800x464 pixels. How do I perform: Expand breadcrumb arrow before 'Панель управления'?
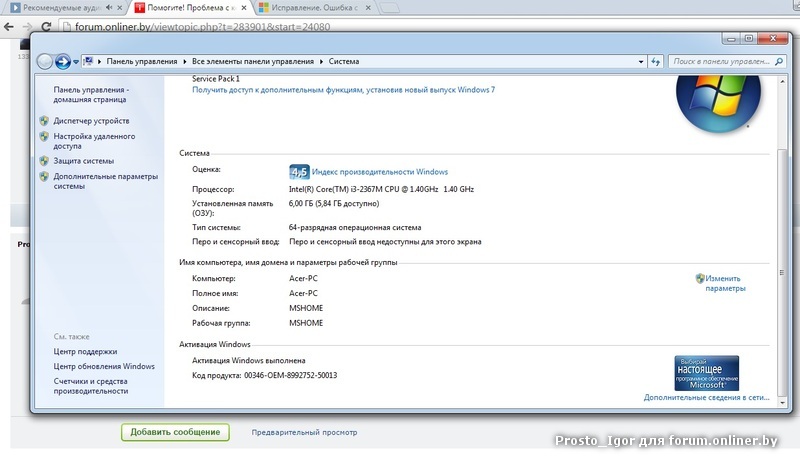click(x=99, y=61)
